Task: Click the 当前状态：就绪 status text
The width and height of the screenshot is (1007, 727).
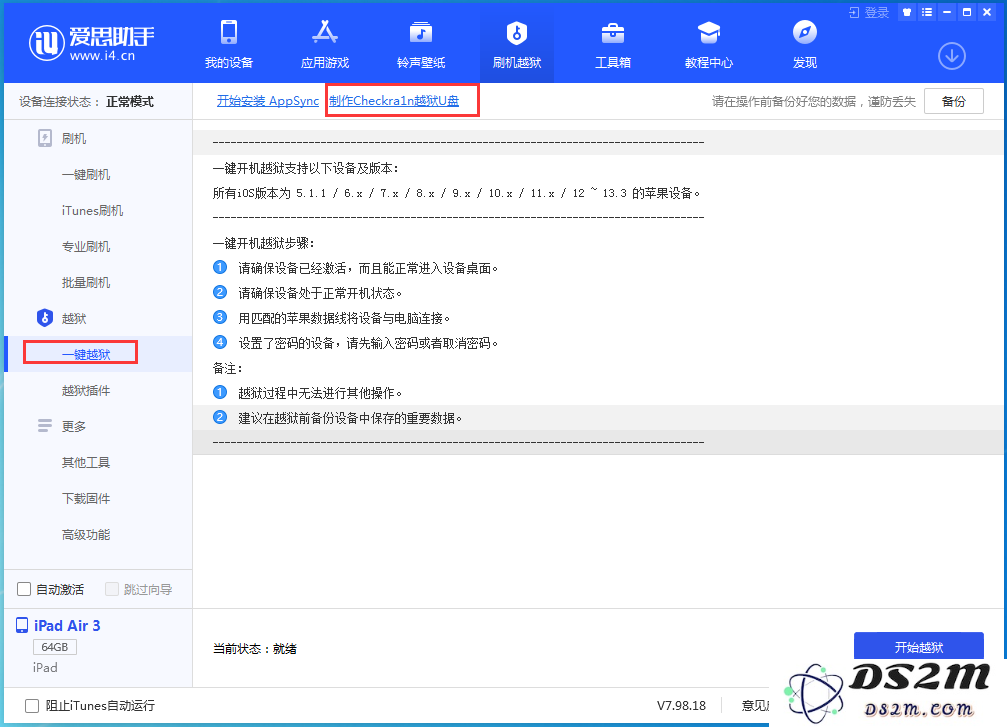Action: click(254, 649)
